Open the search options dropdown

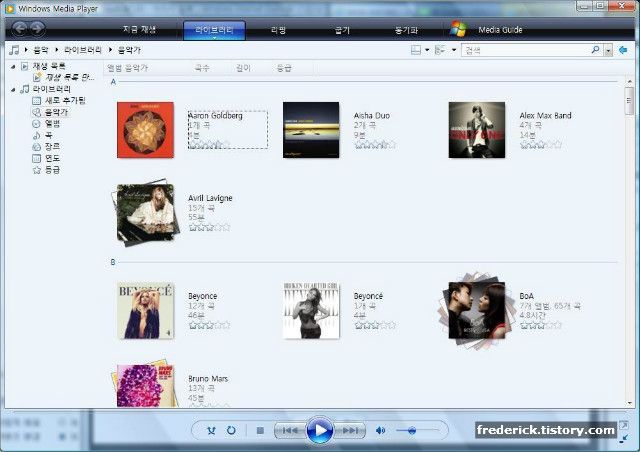point(608,50)
